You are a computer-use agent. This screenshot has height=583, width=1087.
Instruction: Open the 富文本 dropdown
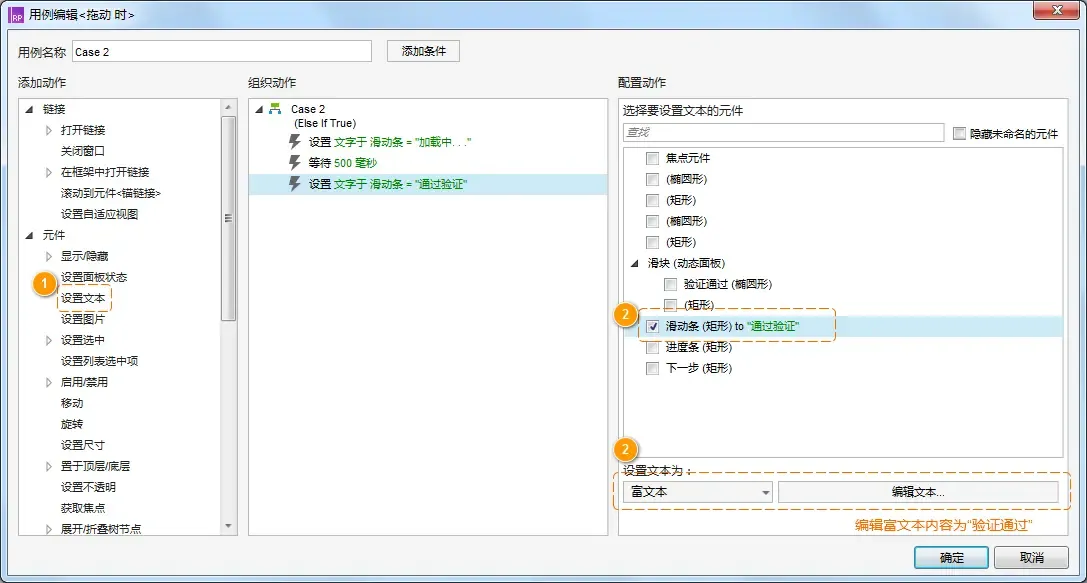[x=764, y=491]
